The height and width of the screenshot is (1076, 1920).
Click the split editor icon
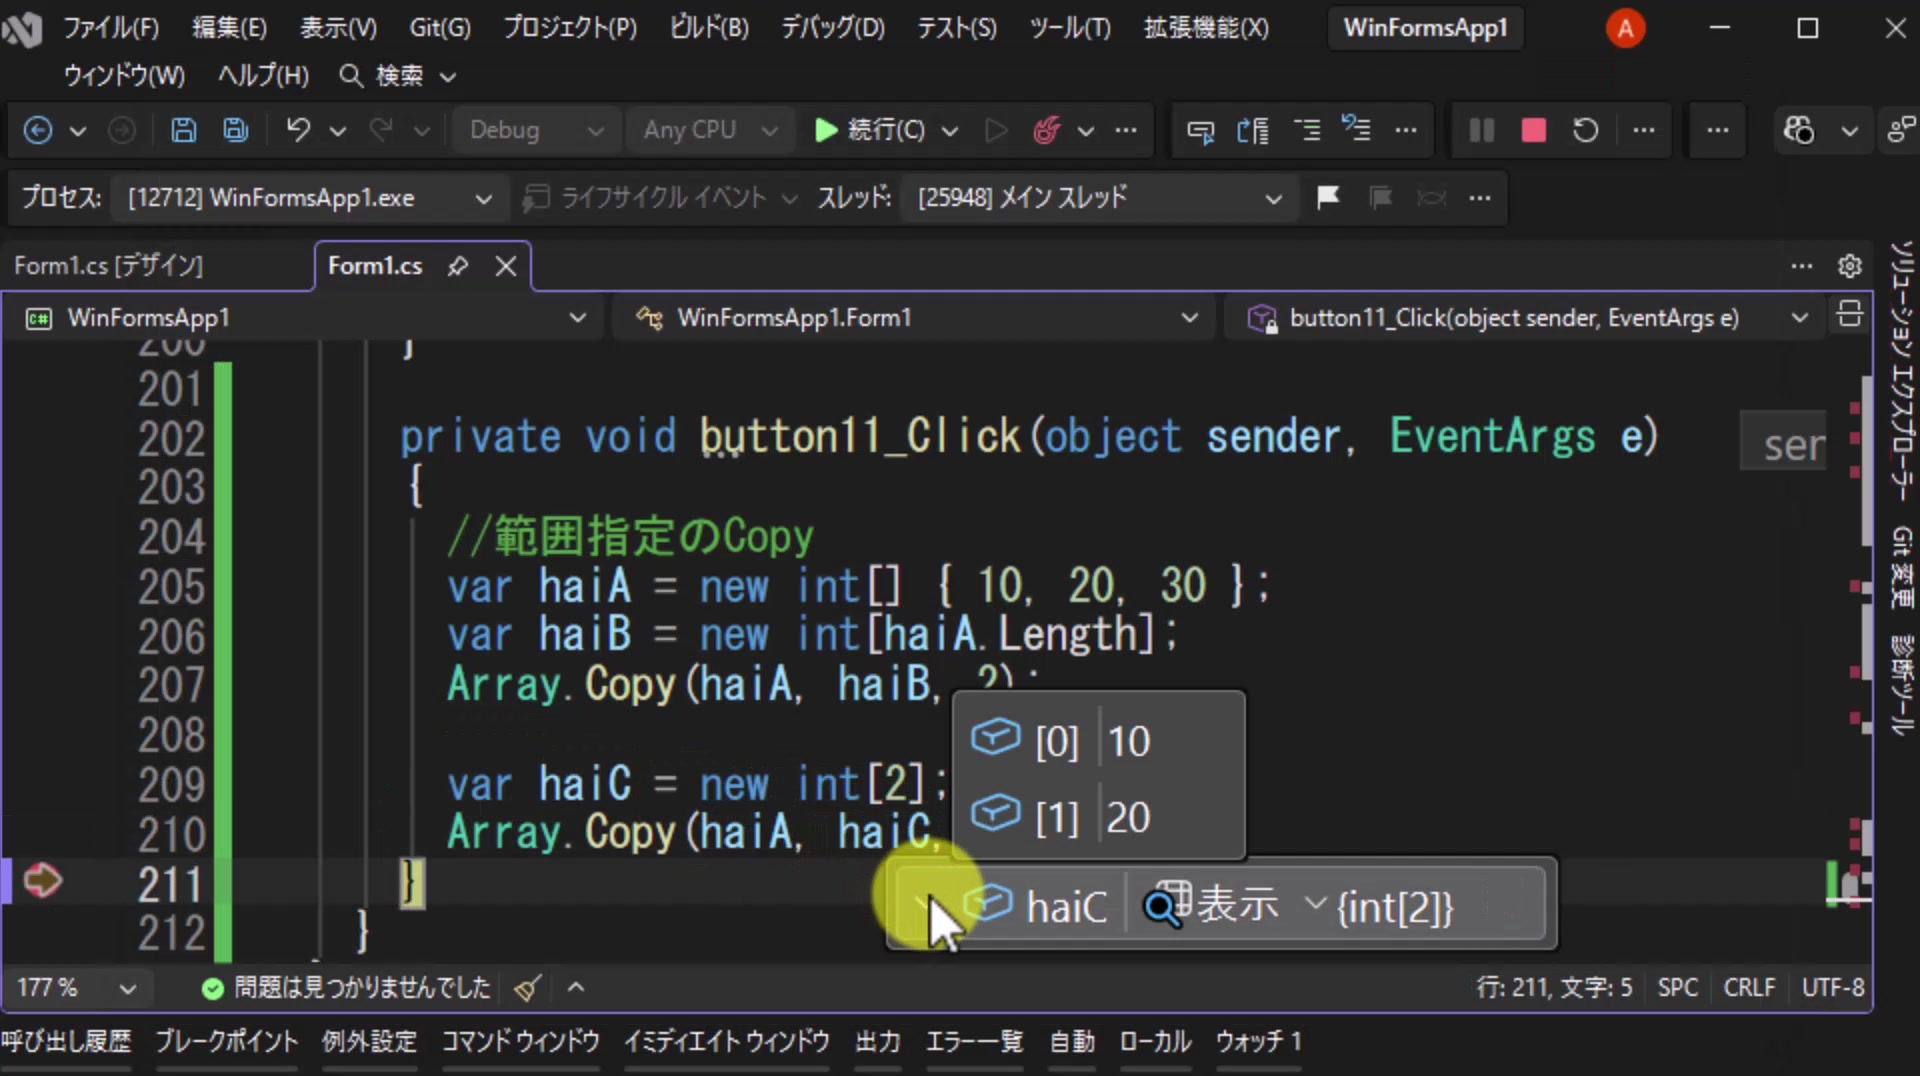[x=1849, y=315]
